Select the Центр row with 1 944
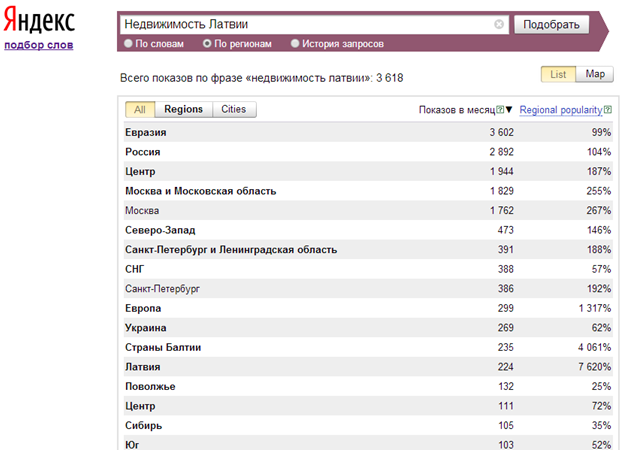The image size is (627, 452). tap(368, 172)
